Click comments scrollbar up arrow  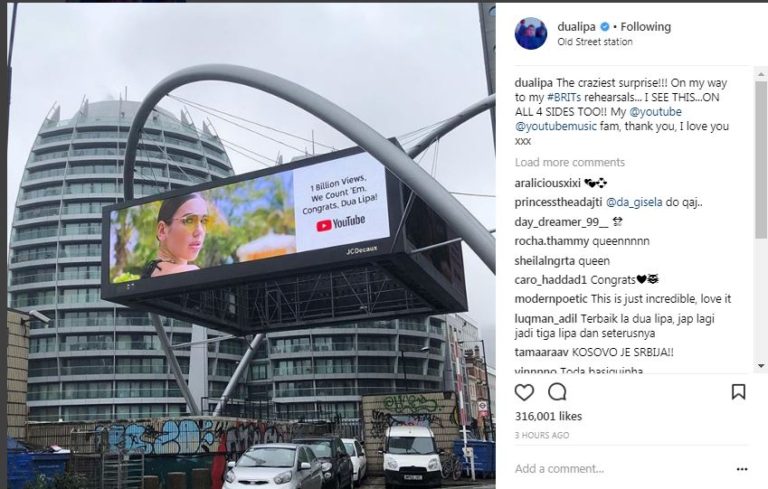point(761,74)
